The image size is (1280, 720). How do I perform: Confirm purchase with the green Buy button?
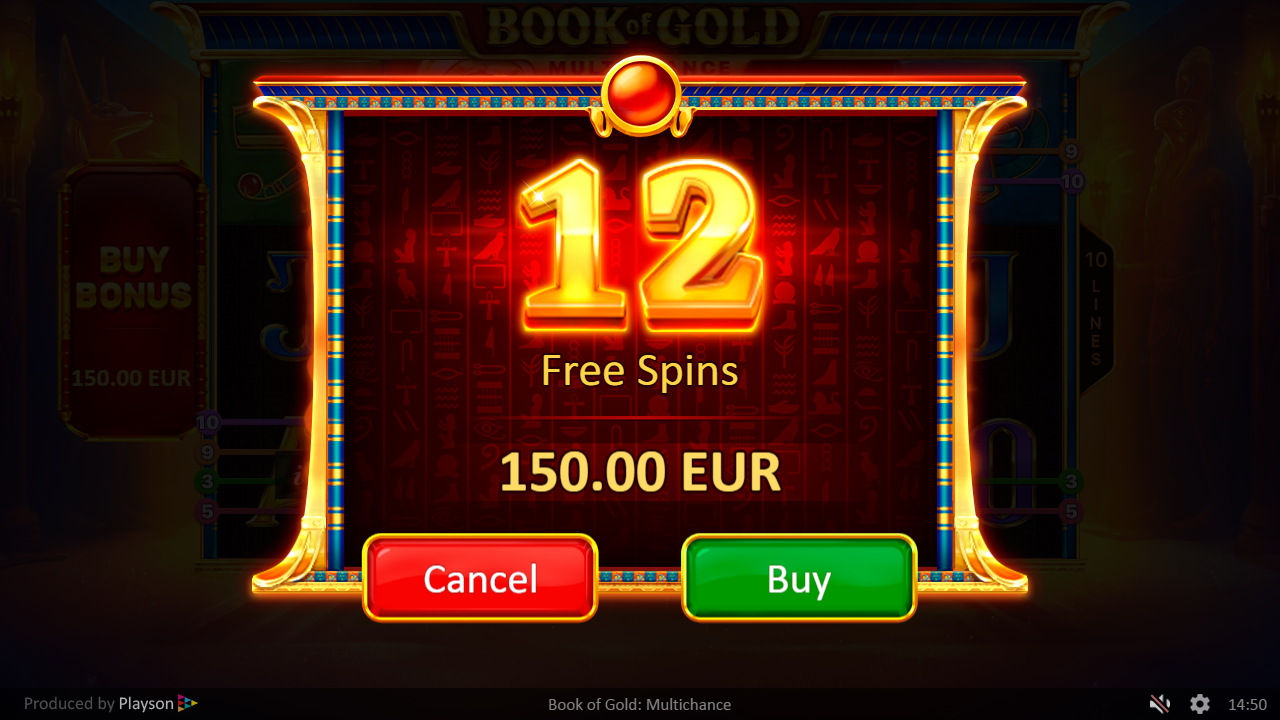click(799, 578)
